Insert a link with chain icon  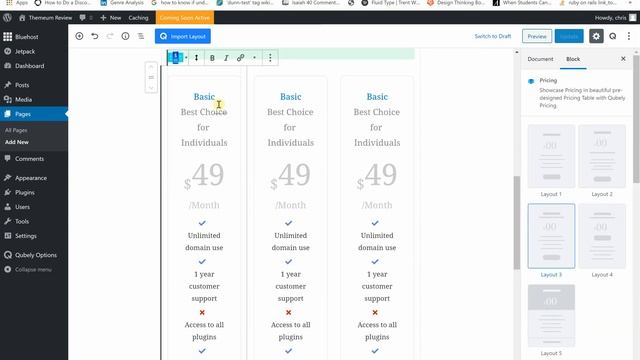pyautogui.click(x=240, y=58)
